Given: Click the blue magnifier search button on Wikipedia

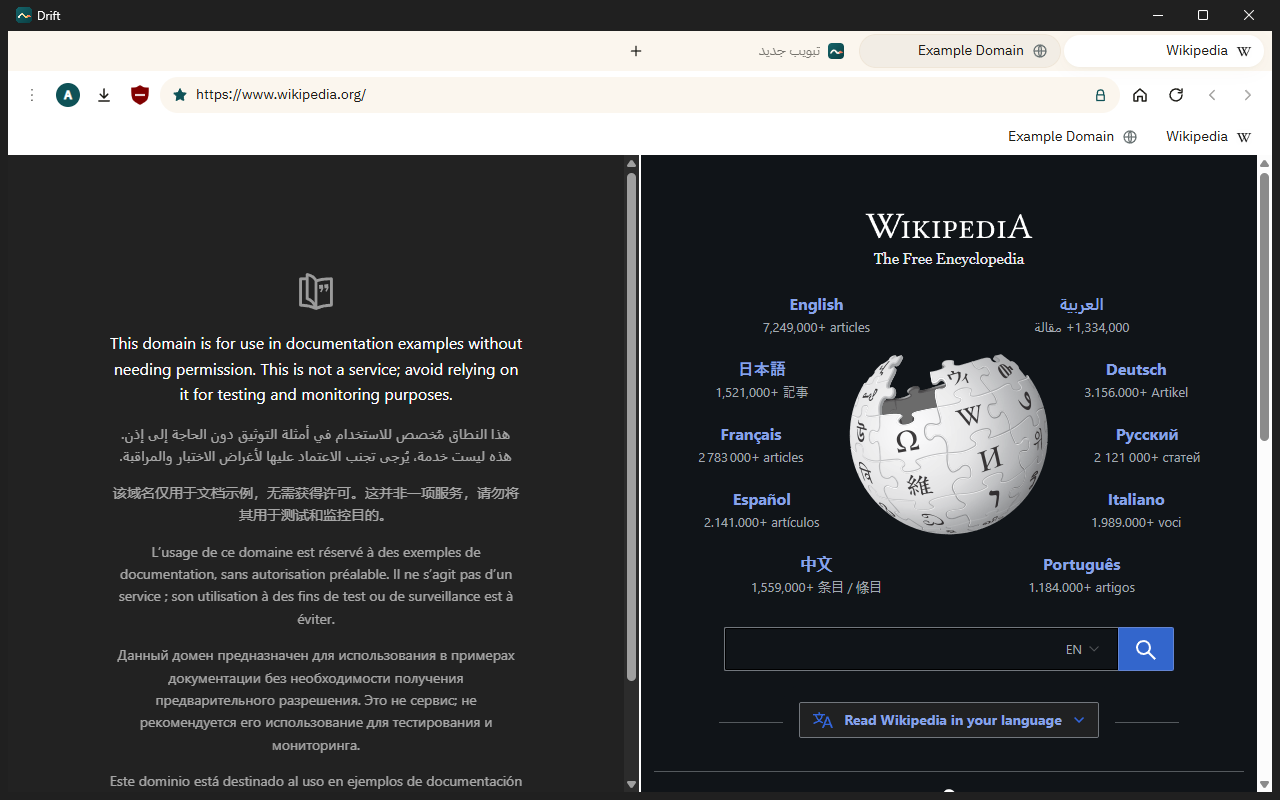Looking at the screenshot, I should pos(1146,649).
